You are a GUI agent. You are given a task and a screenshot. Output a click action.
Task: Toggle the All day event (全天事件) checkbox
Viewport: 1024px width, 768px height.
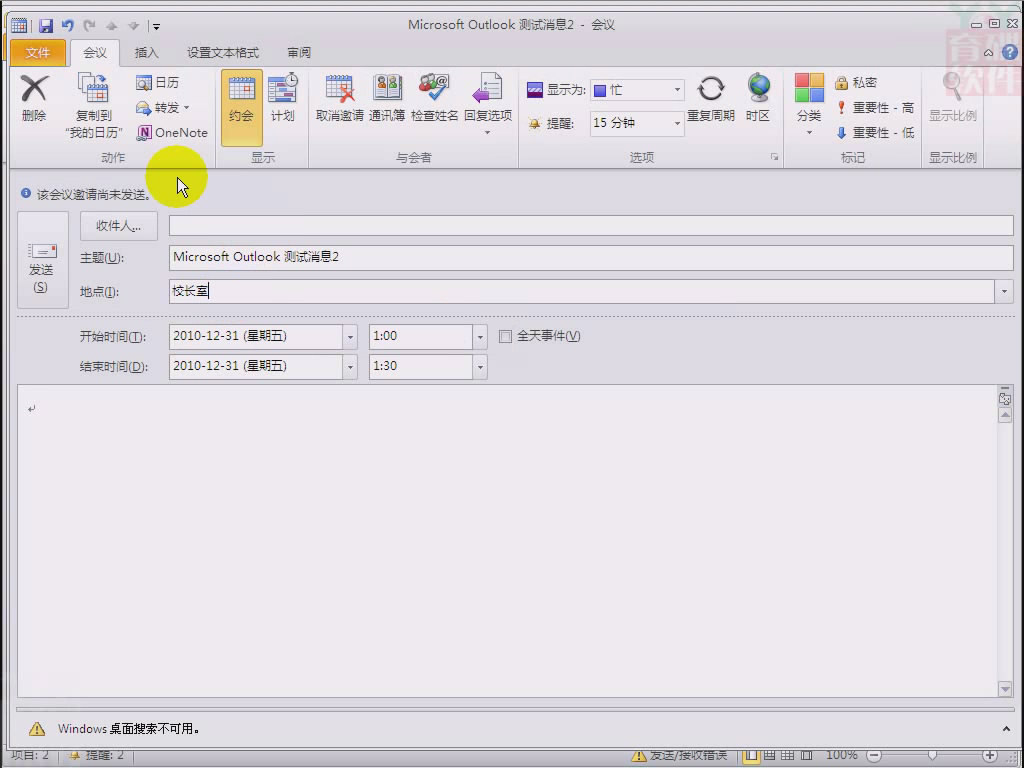(x=505, y=336)
